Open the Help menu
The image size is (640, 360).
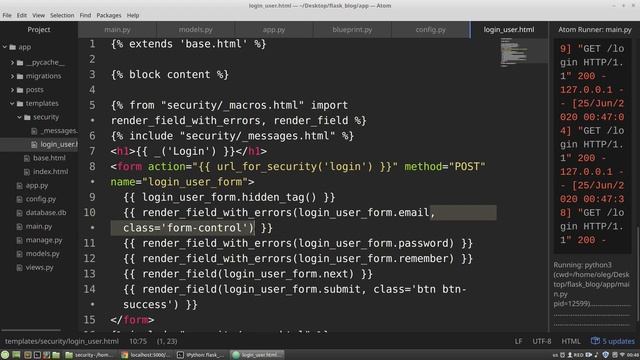[133, 15]
